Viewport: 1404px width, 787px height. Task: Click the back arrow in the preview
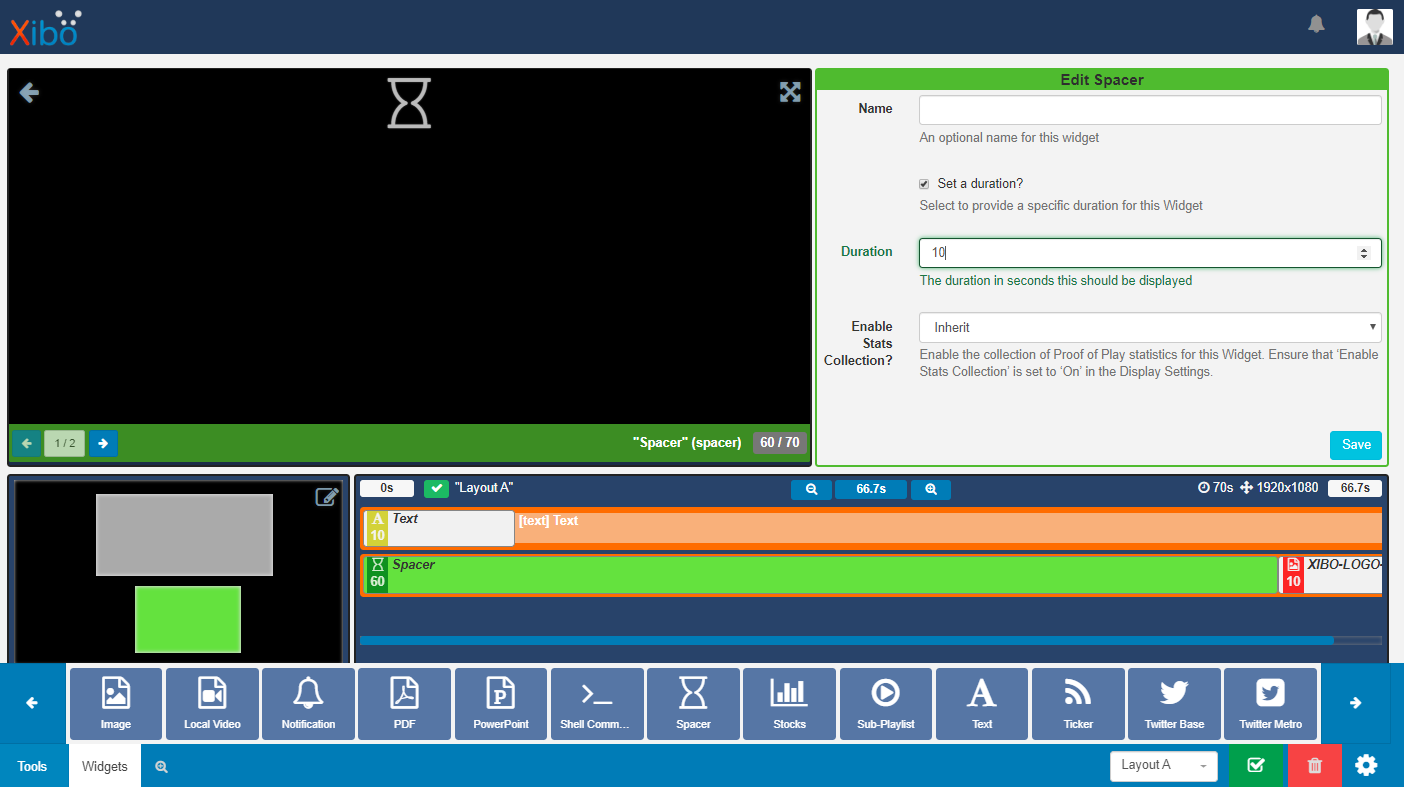tap(29, 93)
